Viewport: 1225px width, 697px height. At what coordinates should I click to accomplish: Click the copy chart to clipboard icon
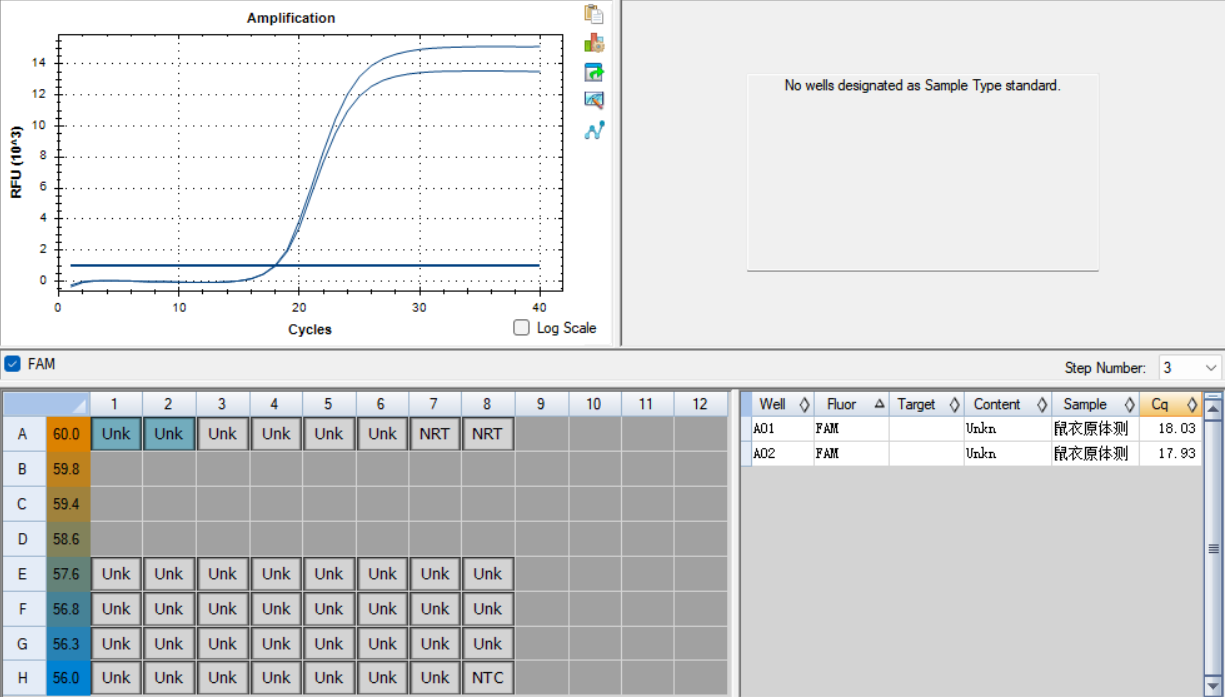click(594, 14)
